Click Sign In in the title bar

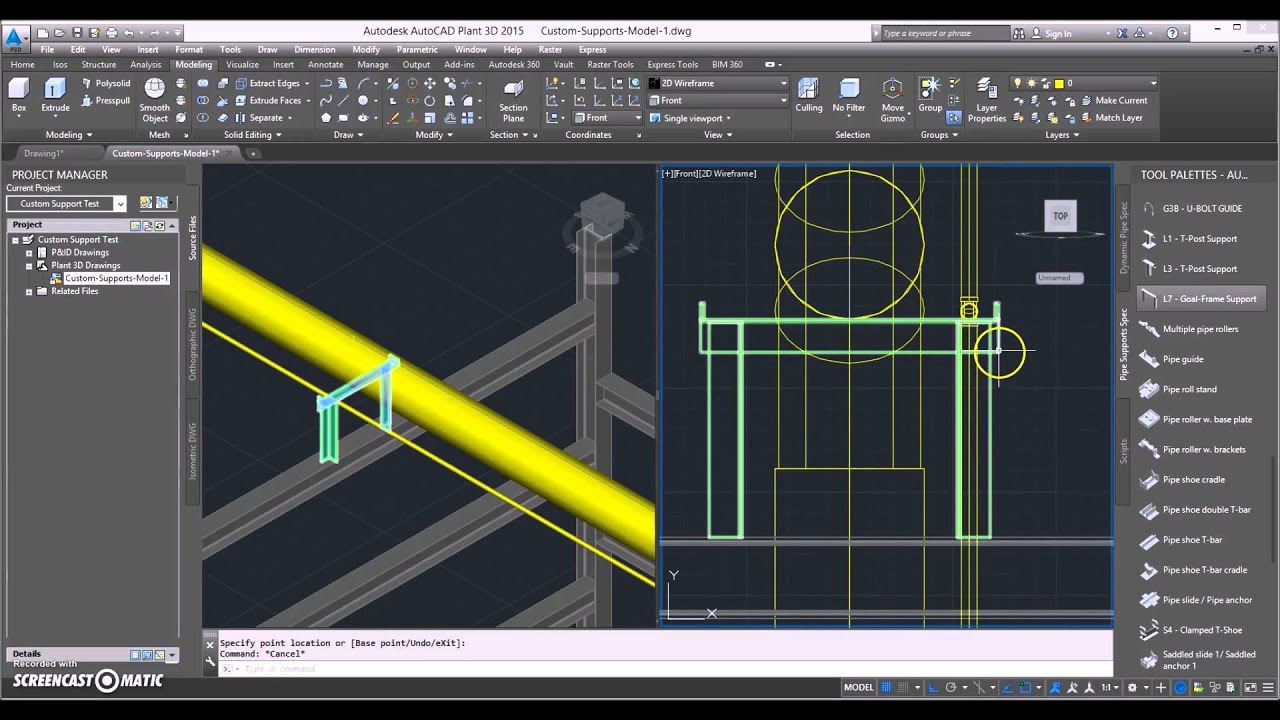[1058, 33]
